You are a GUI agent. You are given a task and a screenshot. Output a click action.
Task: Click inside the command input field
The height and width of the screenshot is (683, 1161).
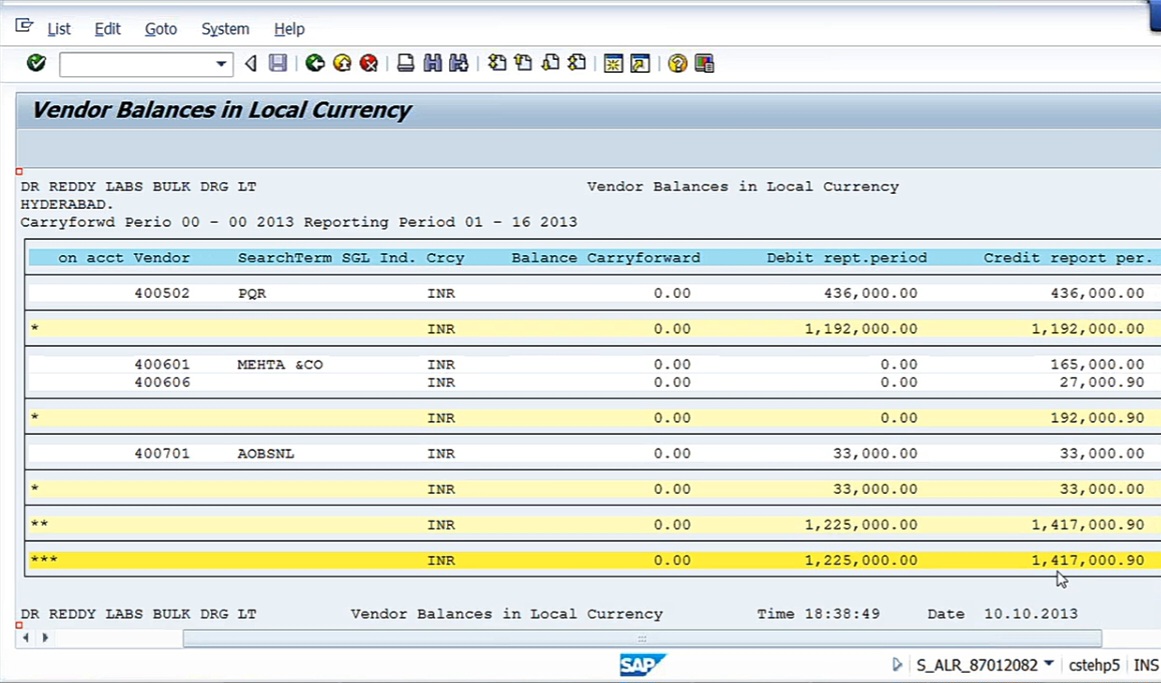(x=138, y=64)
